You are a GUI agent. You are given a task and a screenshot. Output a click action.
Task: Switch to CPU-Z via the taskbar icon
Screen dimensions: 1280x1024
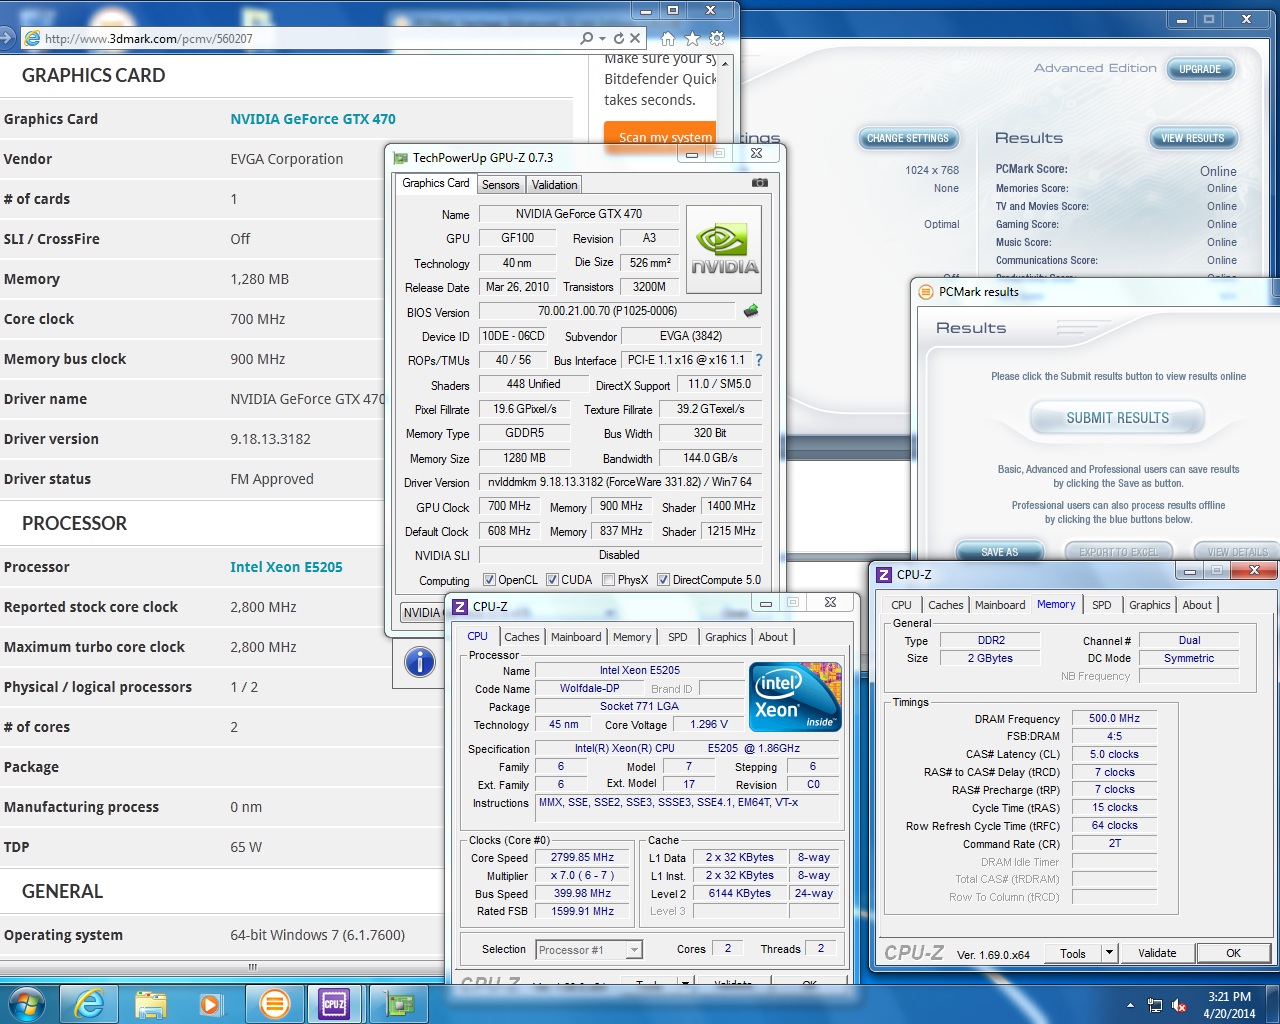point(334,1003)
